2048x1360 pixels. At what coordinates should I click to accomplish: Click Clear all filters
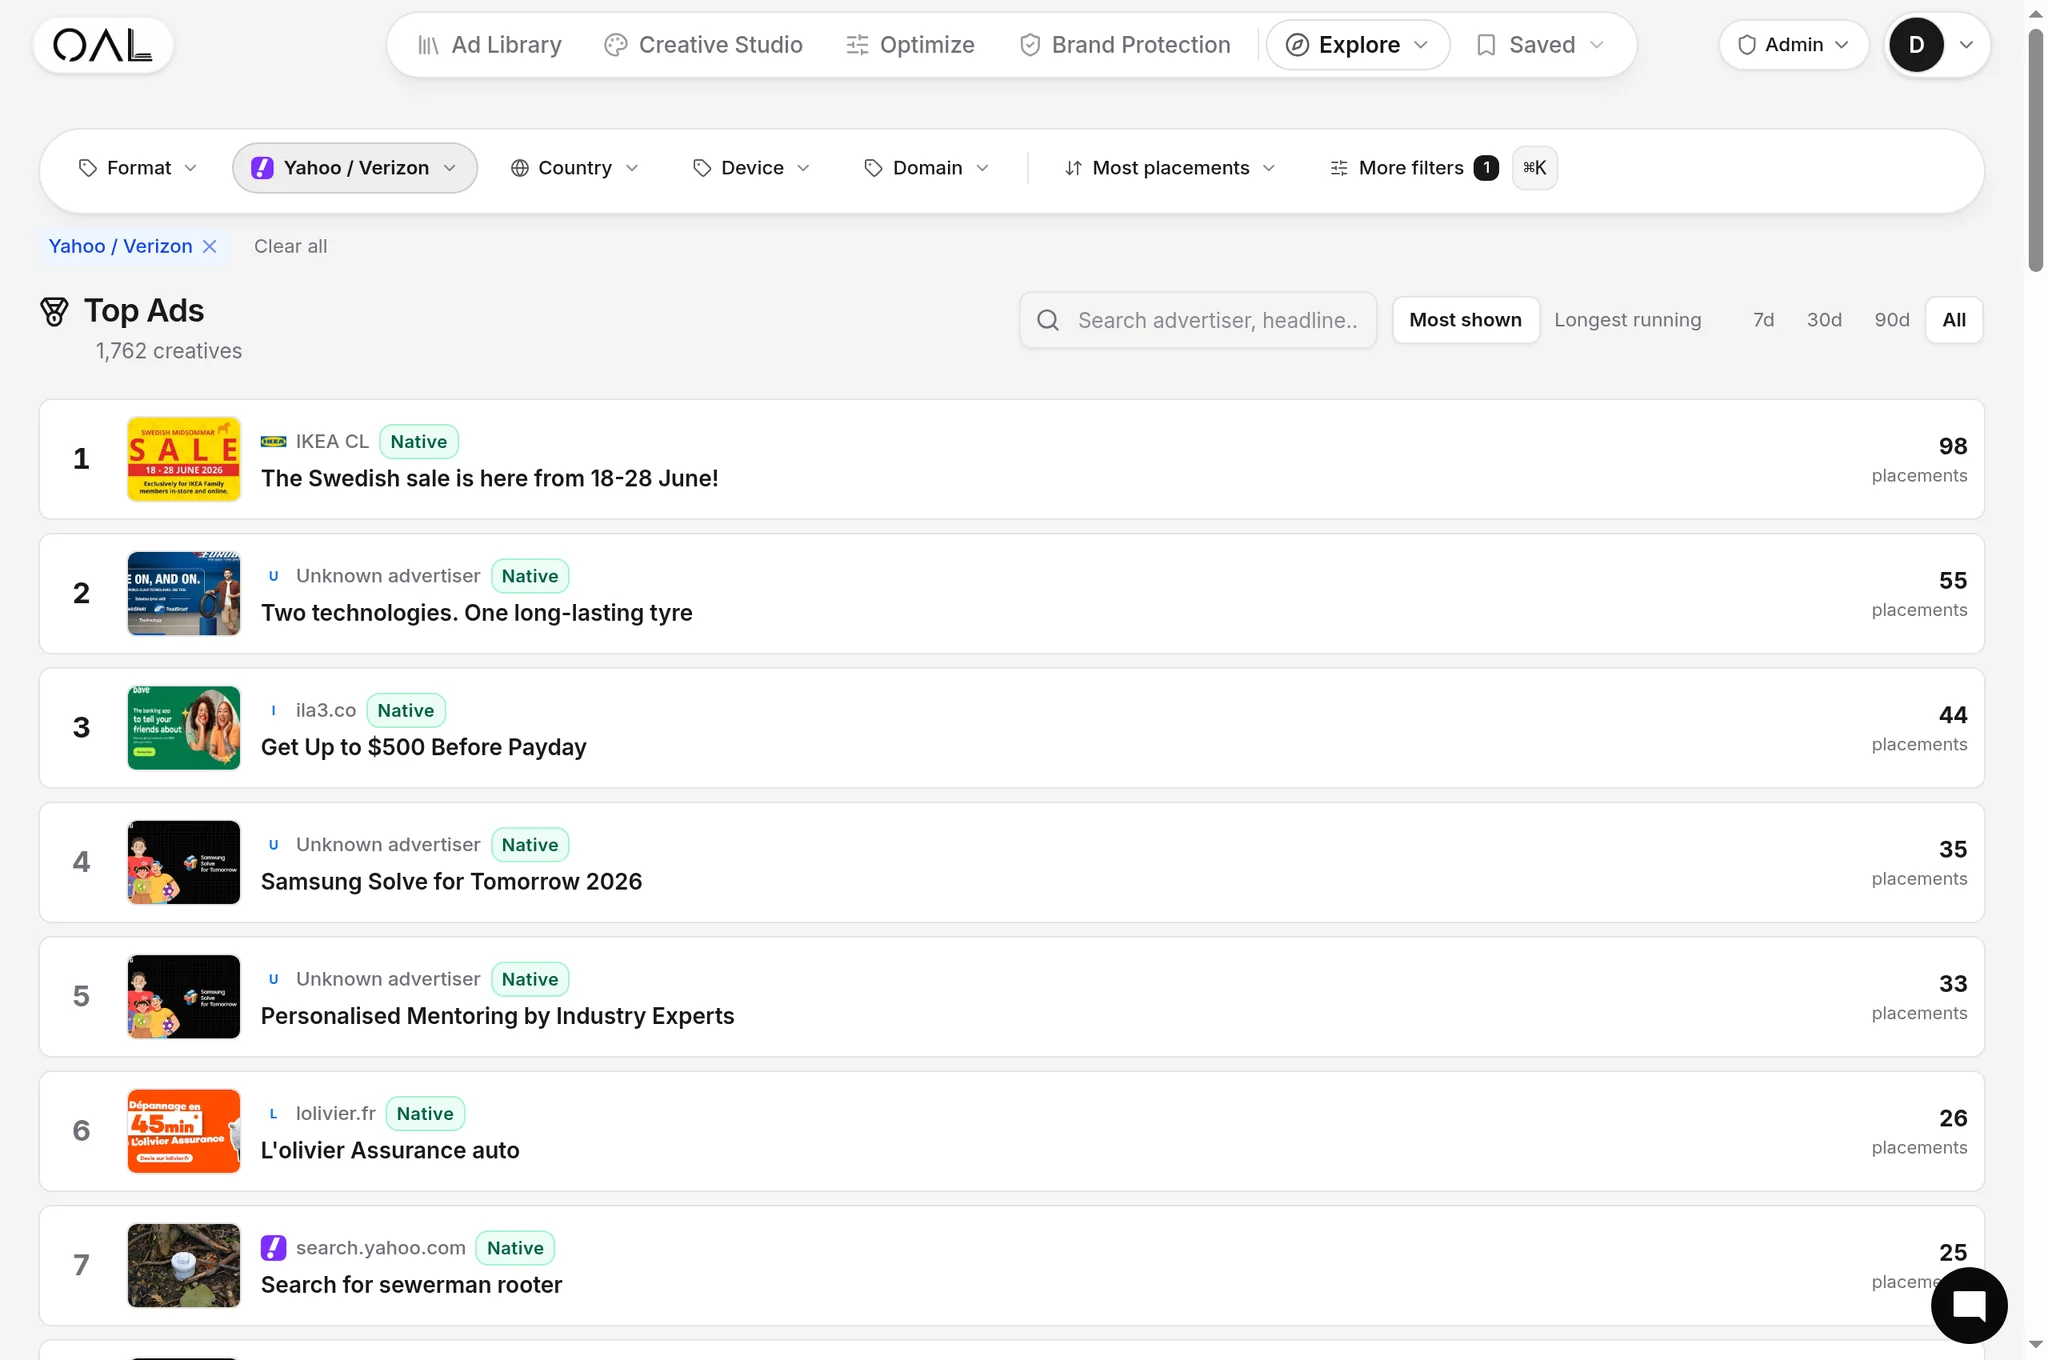290,247
